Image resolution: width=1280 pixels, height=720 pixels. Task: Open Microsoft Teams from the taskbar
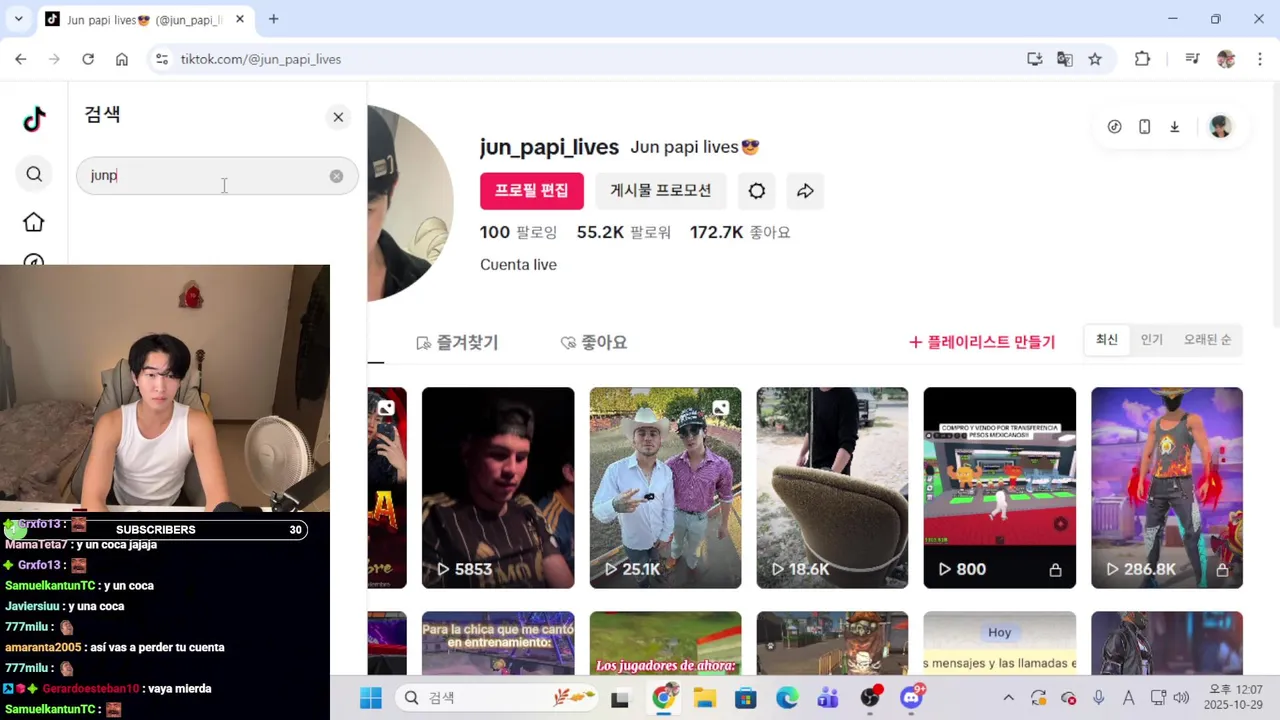coord(828,698)
